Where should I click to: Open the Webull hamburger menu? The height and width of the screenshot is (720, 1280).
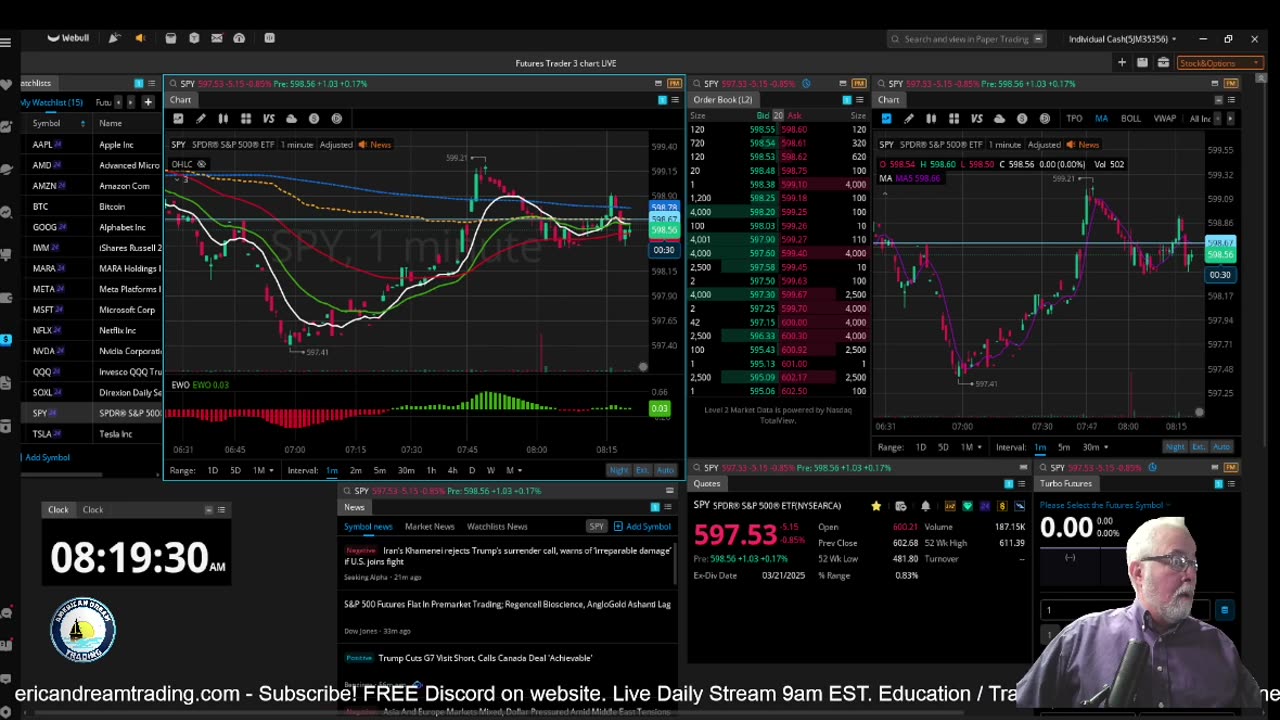(x=6, y=42)
